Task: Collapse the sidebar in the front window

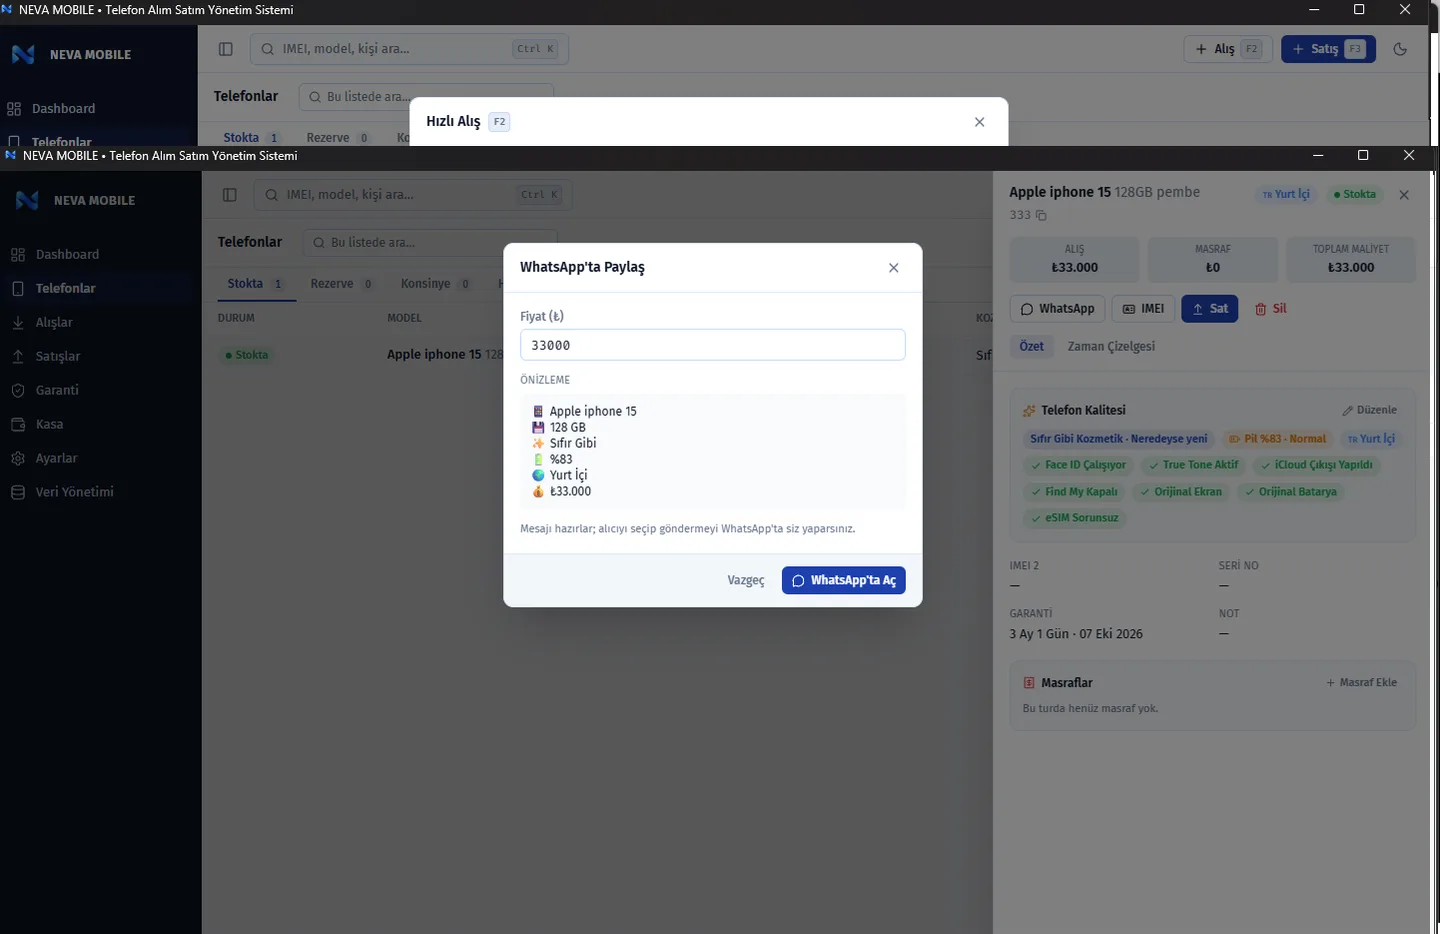Action: (x=230, y=195)
